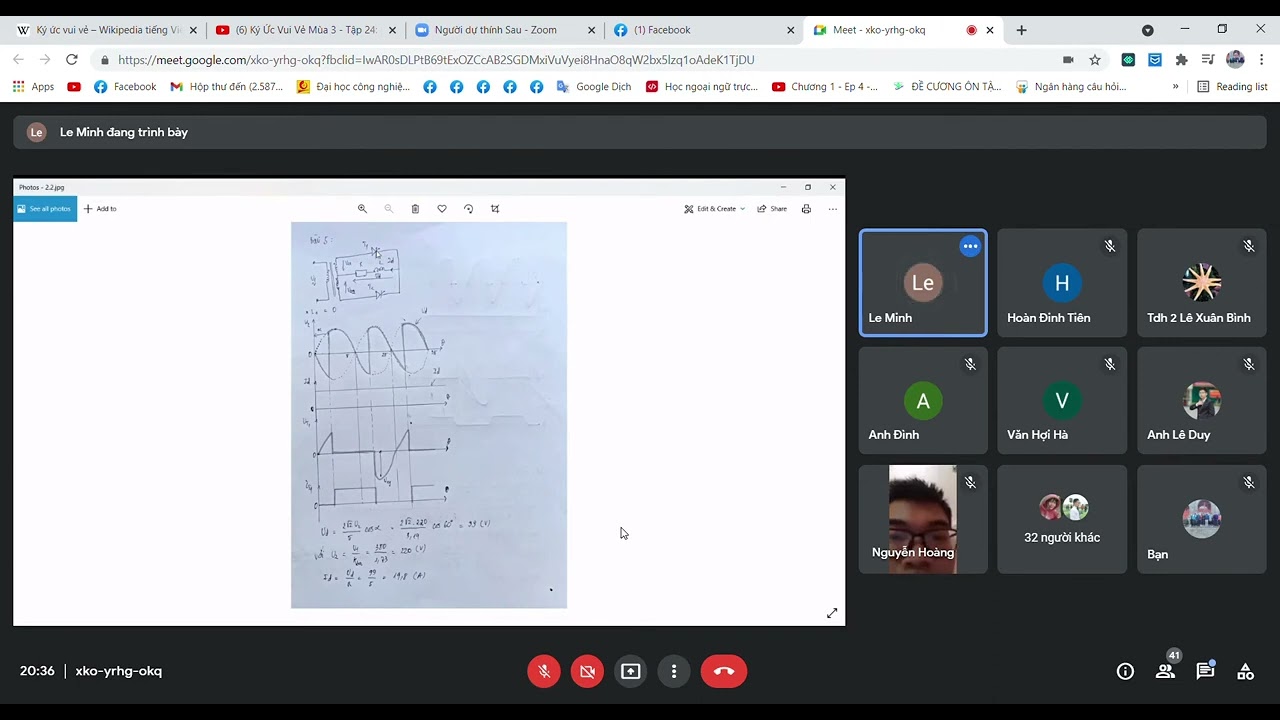This screenshot has width=1280, height=720.
Task: Click the shared 2.2.jpg photo
Action: (x=429, y=415)
